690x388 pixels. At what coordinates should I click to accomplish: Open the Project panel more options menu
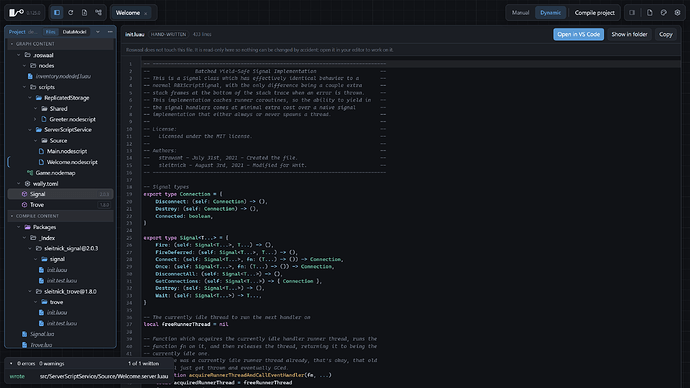pos(110,32)
